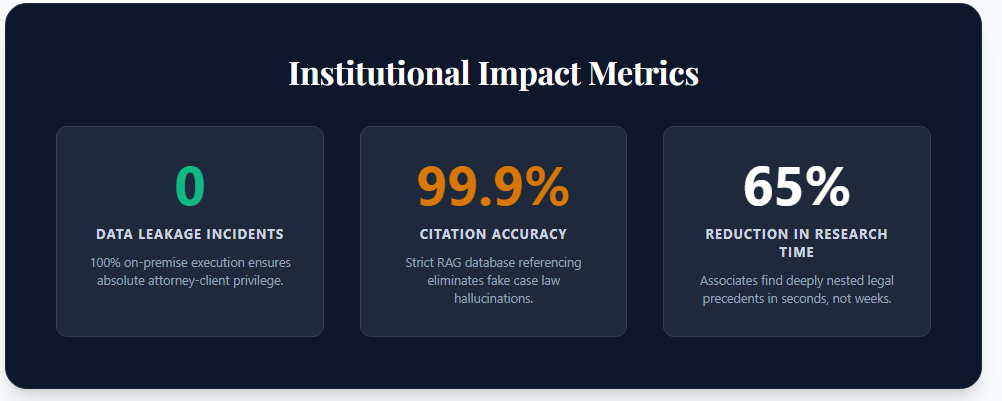This screenshot has width=1002, height=401.
Task: Select the "REDUCTION IN RESEARCH" label line
Action: point(796,234)
